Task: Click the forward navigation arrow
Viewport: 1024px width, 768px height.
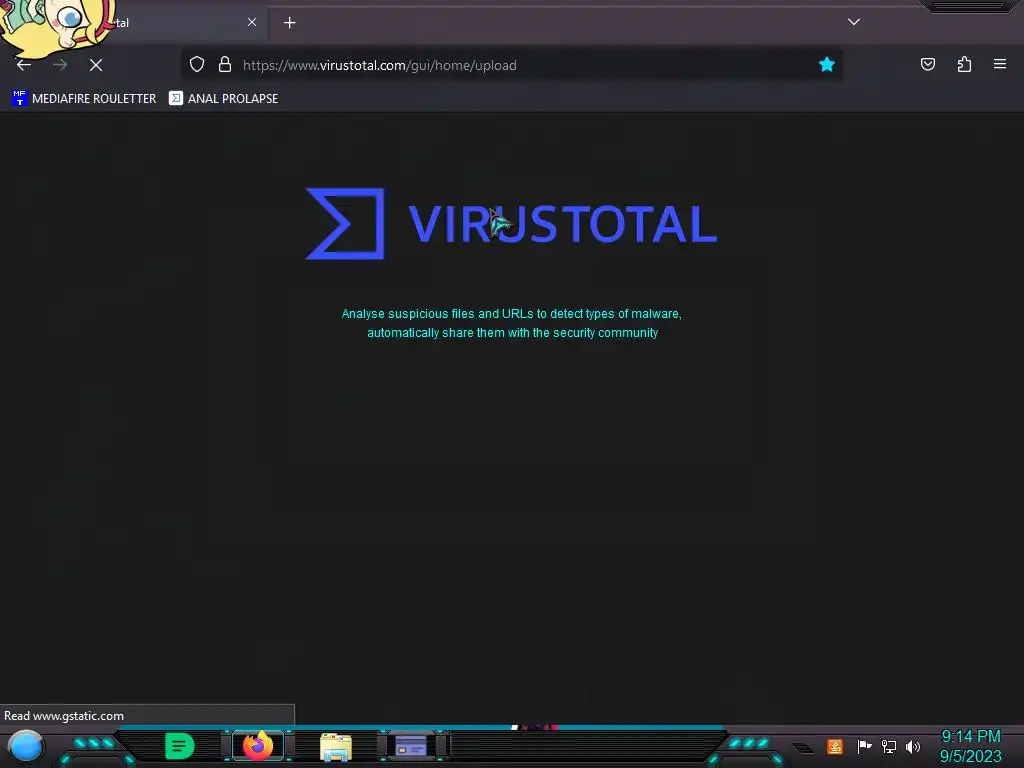Action: pyautogui.click(x=60, y=65)
